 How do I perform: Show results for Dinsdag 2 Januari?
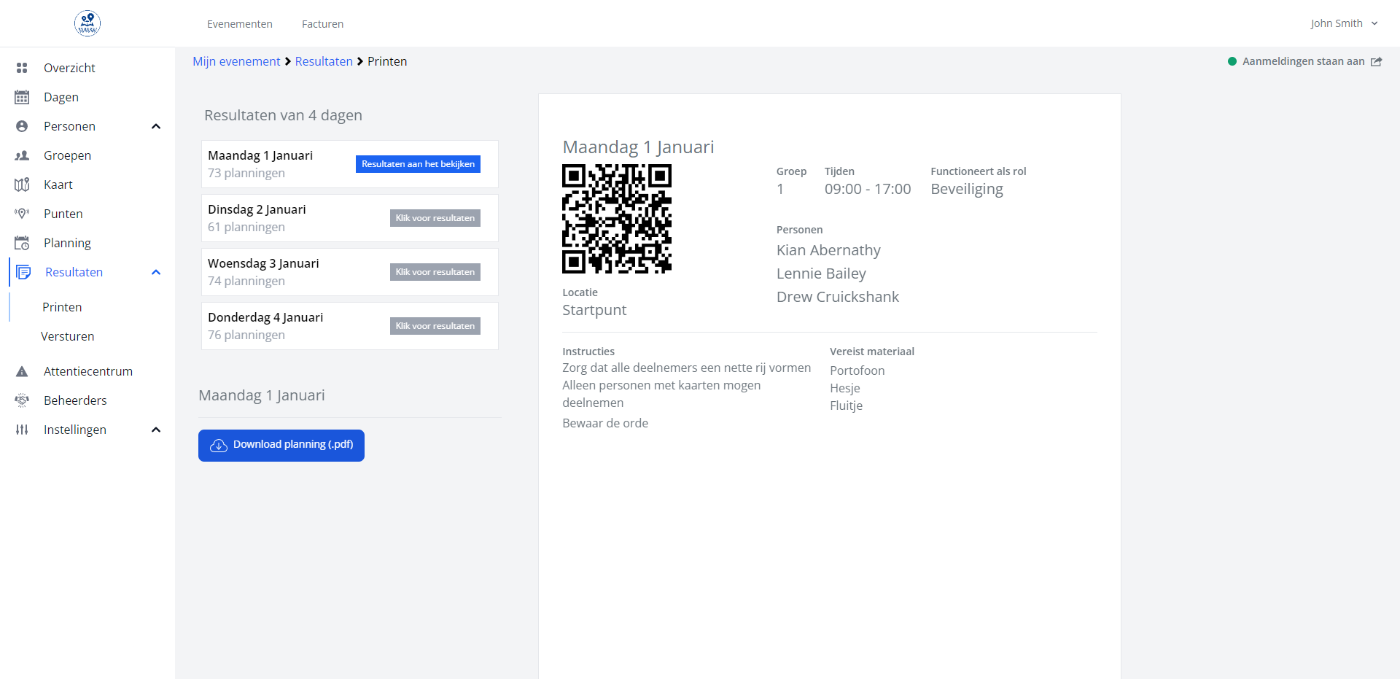[434, 218]
